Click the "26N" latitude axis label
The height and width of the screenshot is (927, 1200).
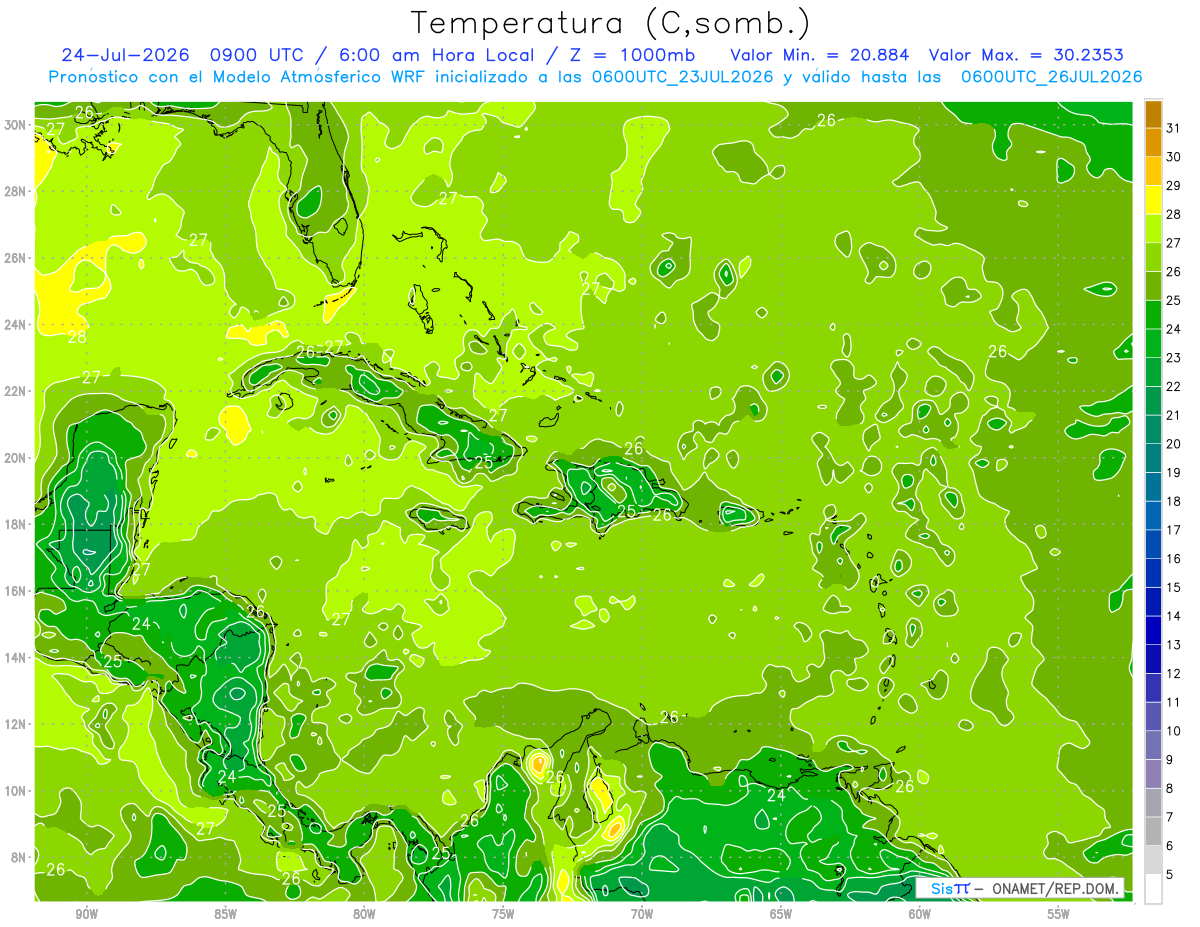(x=15, y=258)
